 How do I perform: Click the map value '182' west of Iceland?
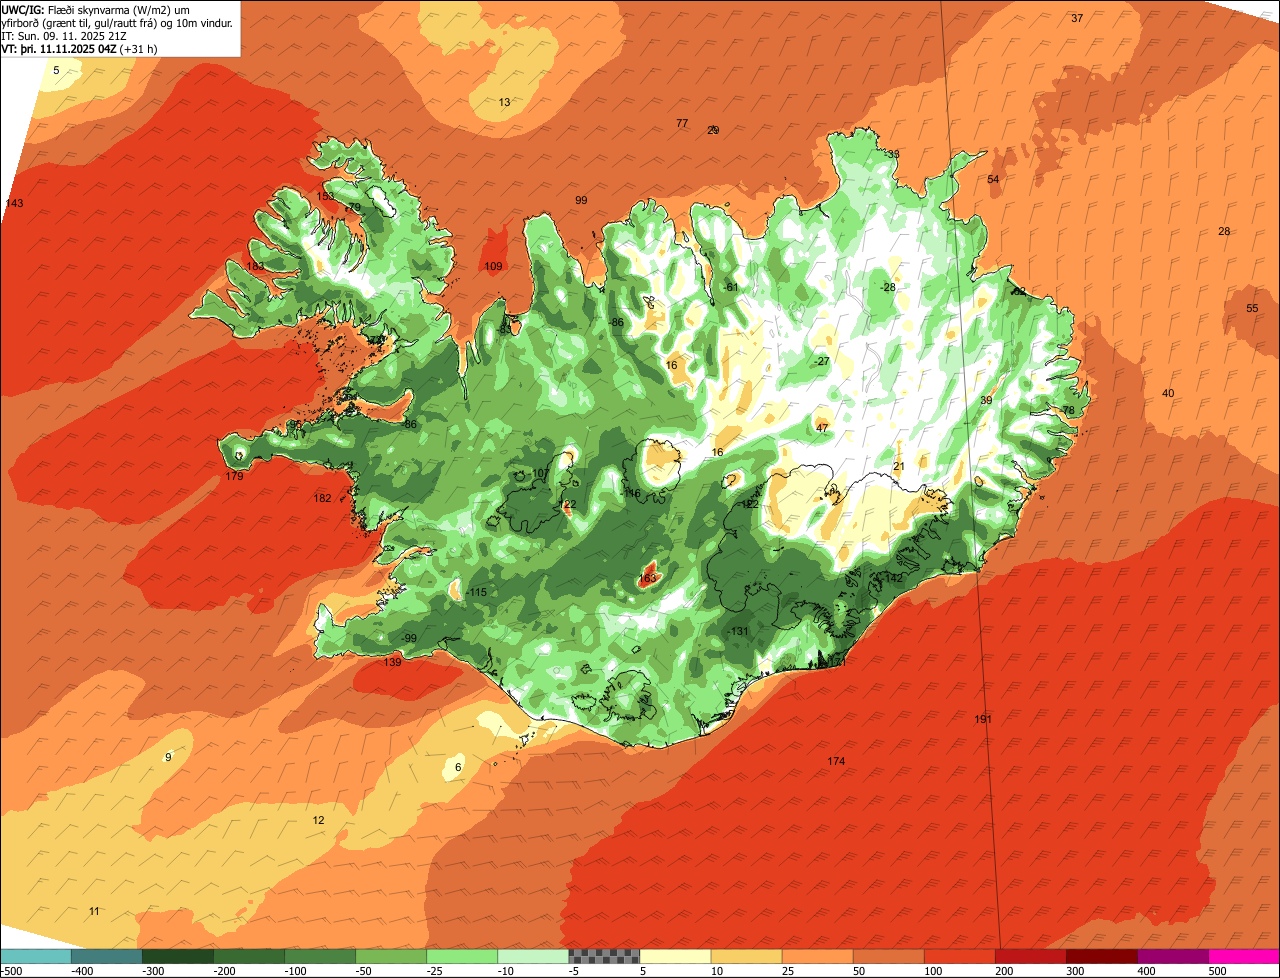[322, 498]
